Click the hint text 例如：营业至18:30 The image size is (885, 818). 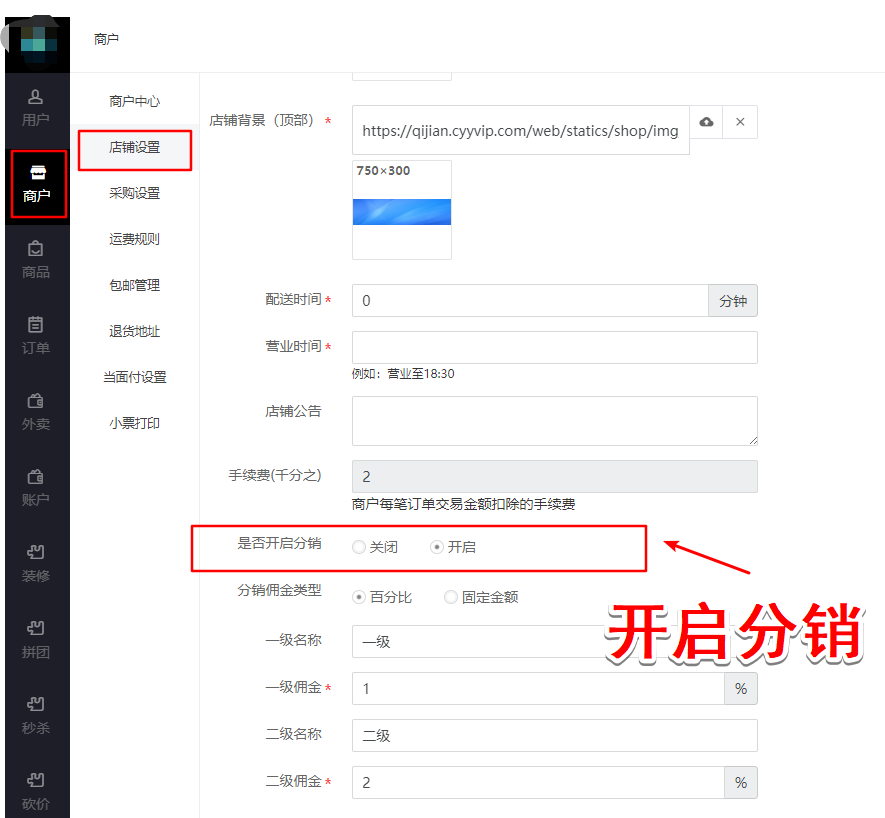[403, 374]
